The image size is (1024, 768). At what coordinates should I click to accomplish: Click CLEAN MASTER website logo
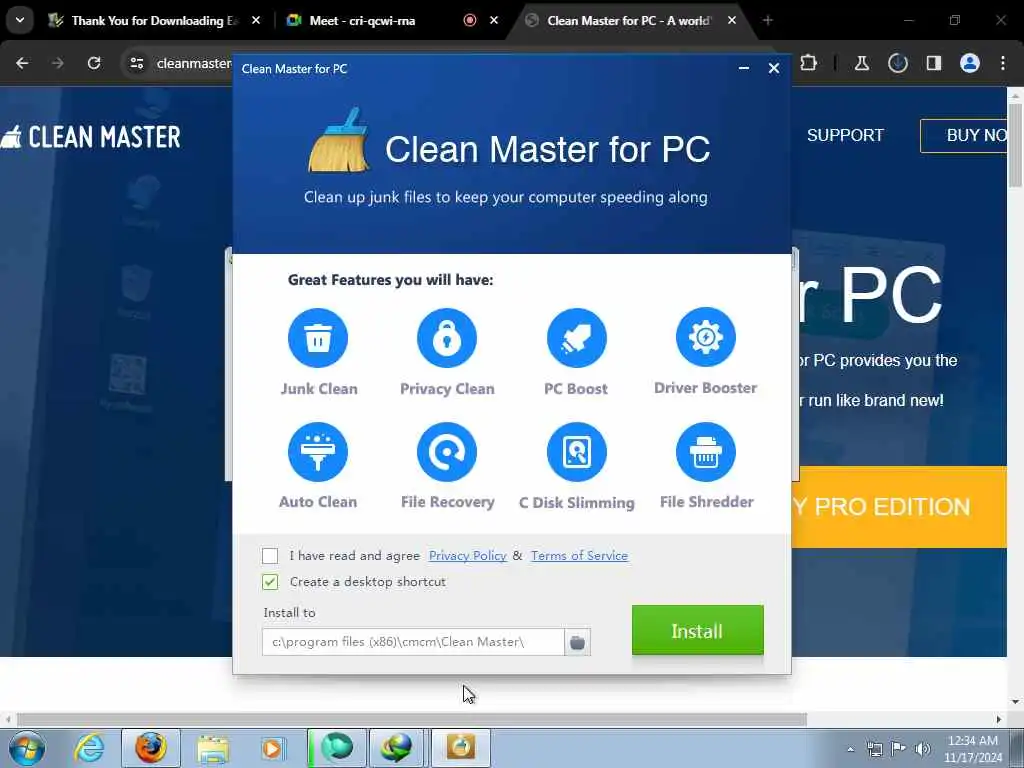pyautogui.click(x=91, y=136)
